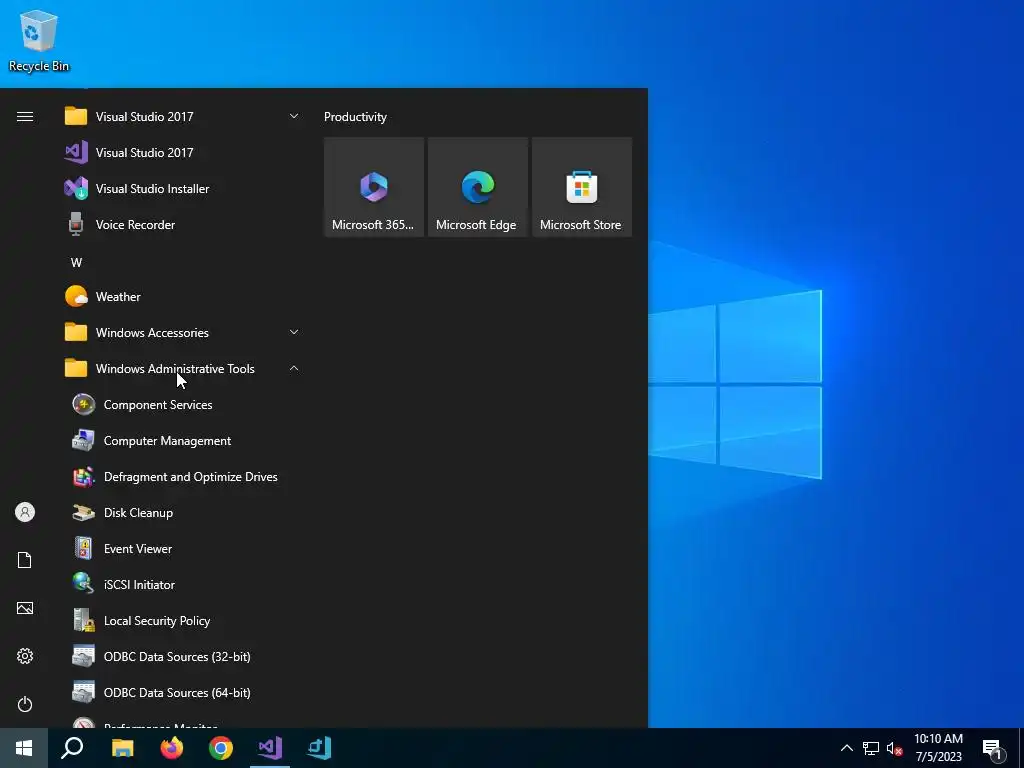Open the Microsoft Edge tile
The width and height of the screenshot is (1024, 768).
click(477, 187)
